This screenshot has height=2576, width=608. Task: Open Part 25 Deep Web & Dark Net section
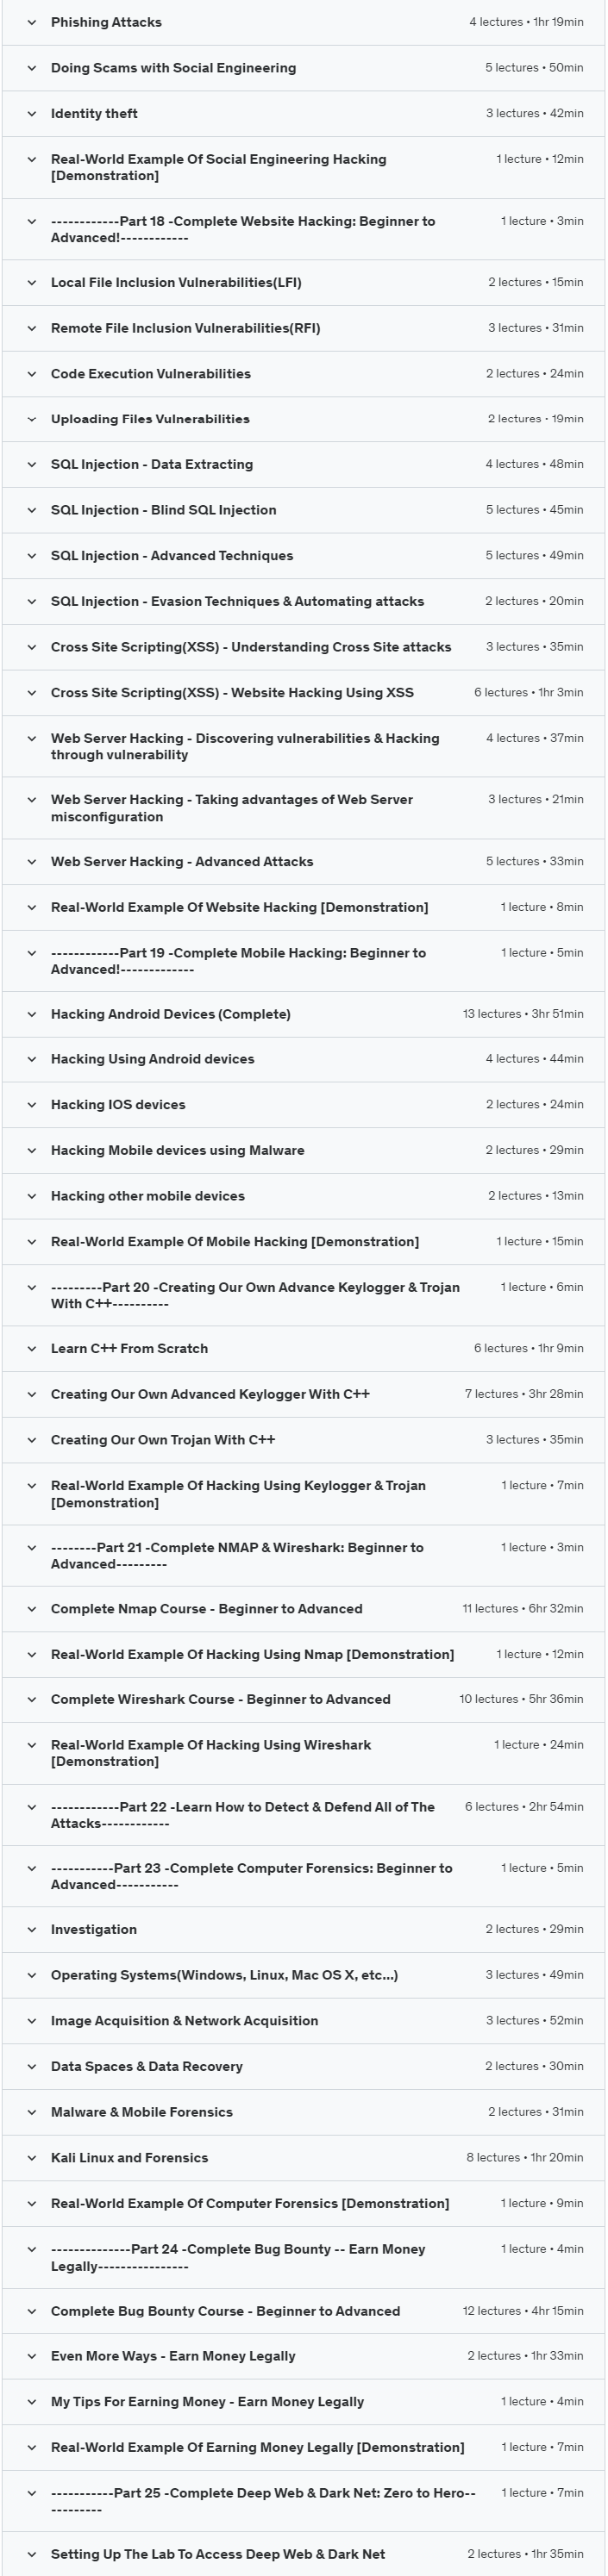pos(263,2501)
